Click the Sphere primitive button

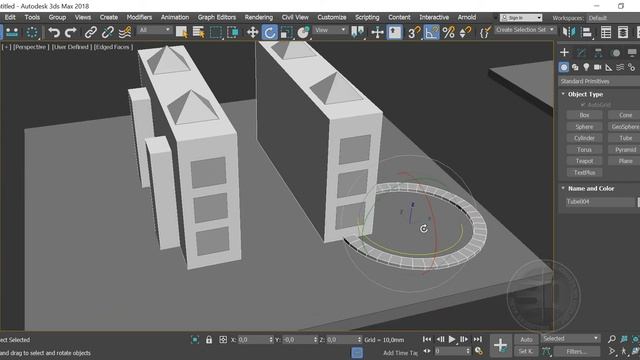coord(584,127)
